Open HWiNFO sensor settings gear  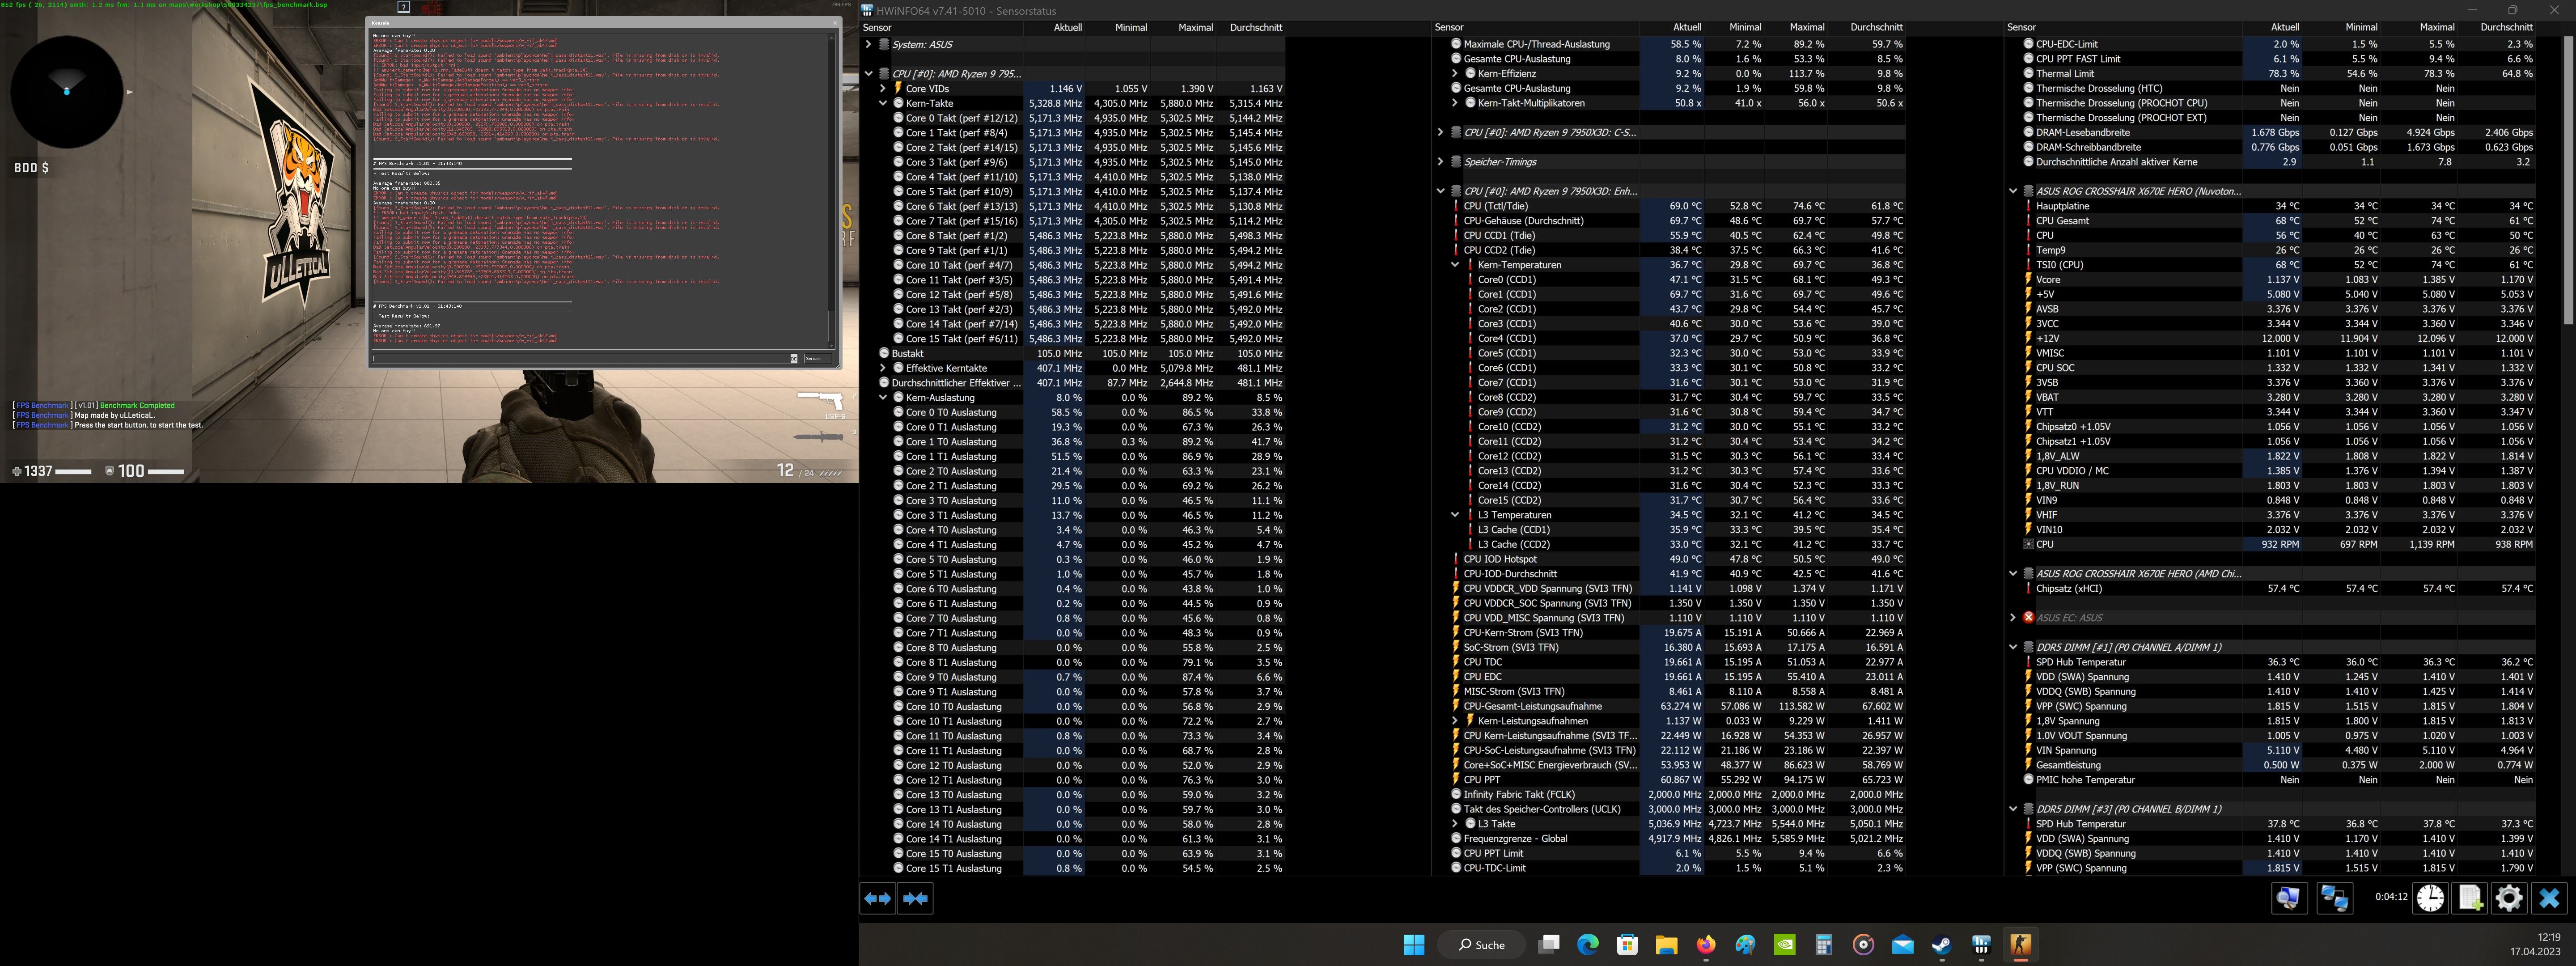pos(2508,898)
